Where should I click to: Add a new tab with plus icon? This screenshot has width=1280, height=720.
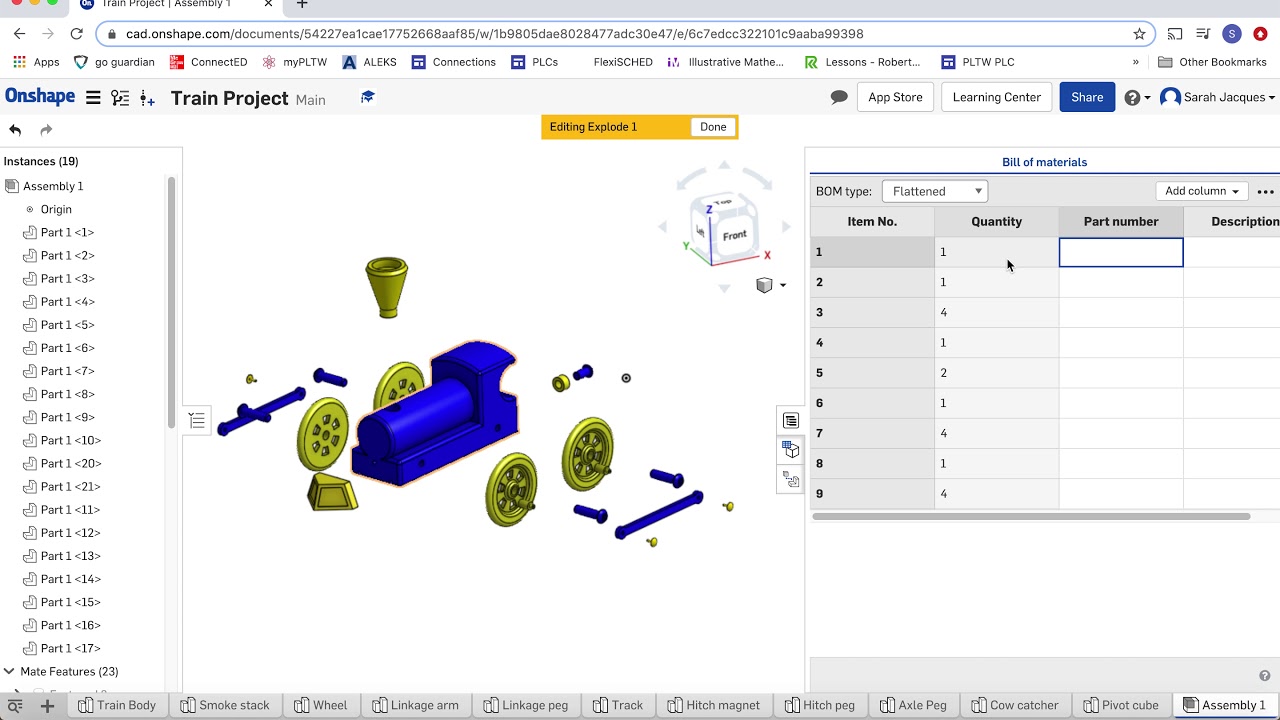[x=47, y=706]
